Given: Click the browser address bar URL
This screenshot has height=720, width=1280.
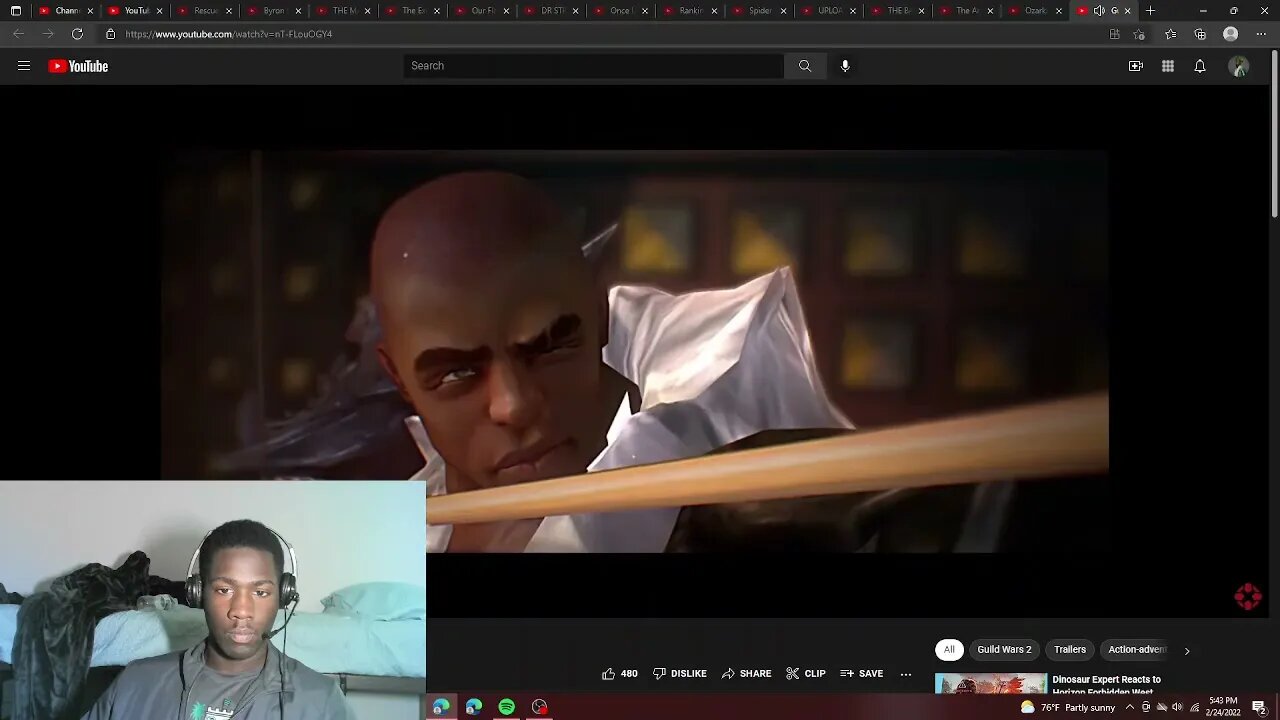Looking at the screenshot, I should [229, 34].
